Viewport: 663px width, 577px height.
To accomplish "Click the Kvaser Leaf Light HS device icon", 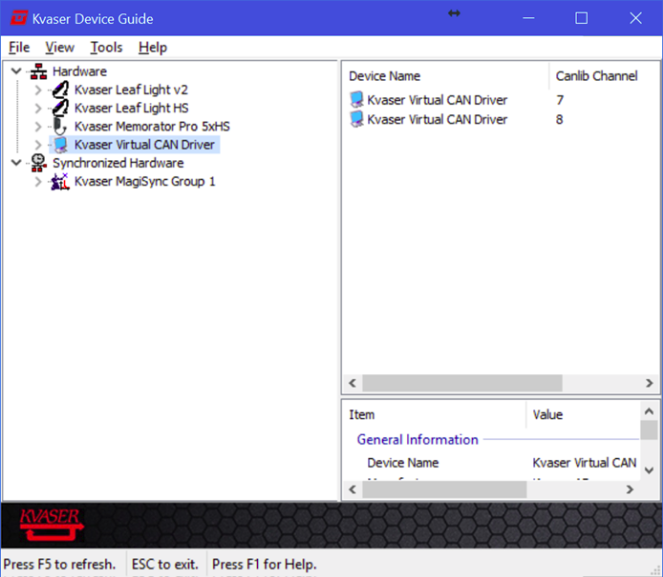I will [x=60, y=108].
